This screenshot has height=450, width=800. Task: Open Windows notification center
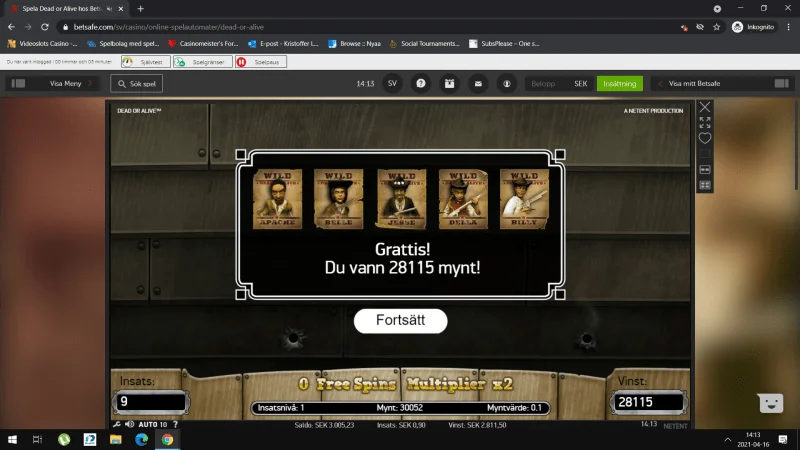783,439
